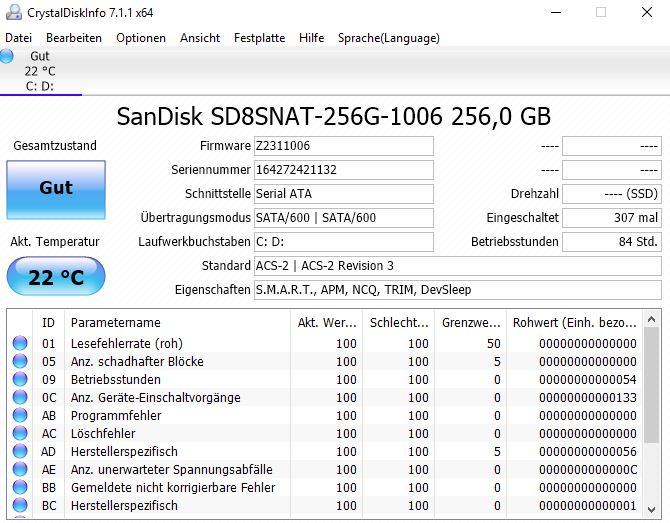Screen dimensions: 670x523
Task: Click status orb for Anz. unerwarteter Spannungsabfälle
Action: (20, 469)
